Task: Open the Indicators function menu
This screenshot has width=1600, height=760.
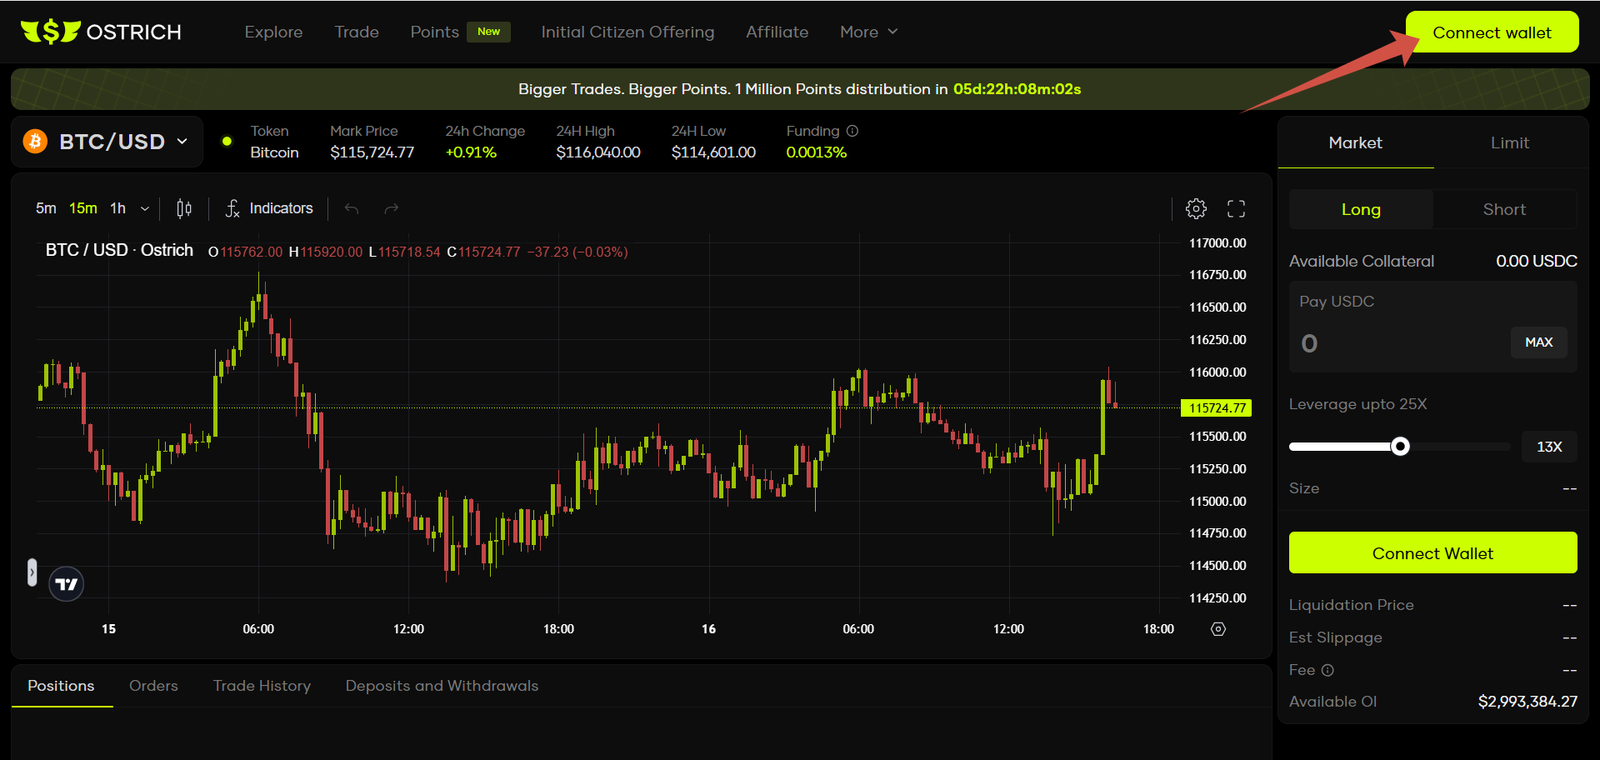Action: coord(269,208)
